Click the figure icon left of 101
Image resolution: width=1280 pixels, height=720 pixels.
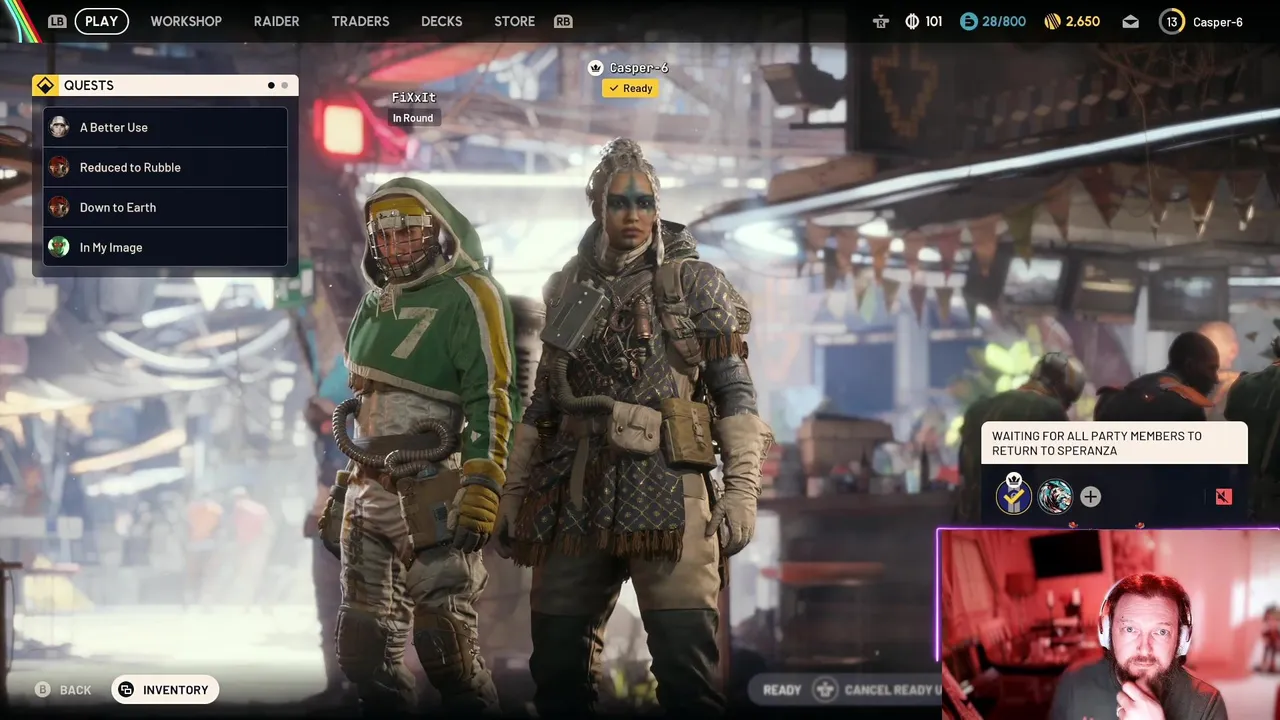(881, 21)
